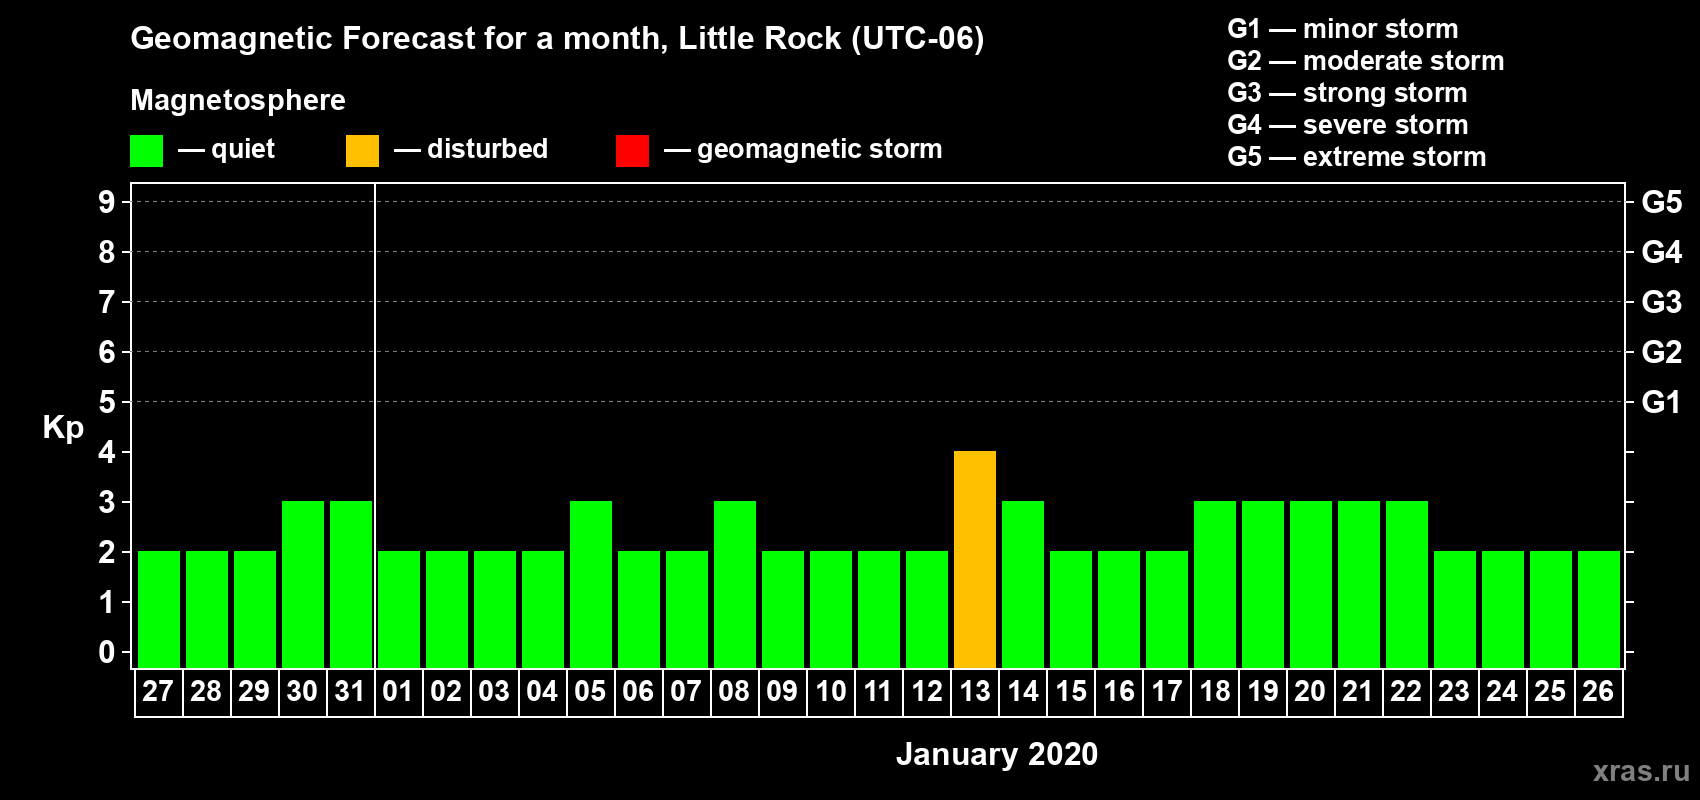1700x800 pixels.
Task: Click the Geomagnetic Forecast title text
Action: pyautogui.click(x=557, y=38)
